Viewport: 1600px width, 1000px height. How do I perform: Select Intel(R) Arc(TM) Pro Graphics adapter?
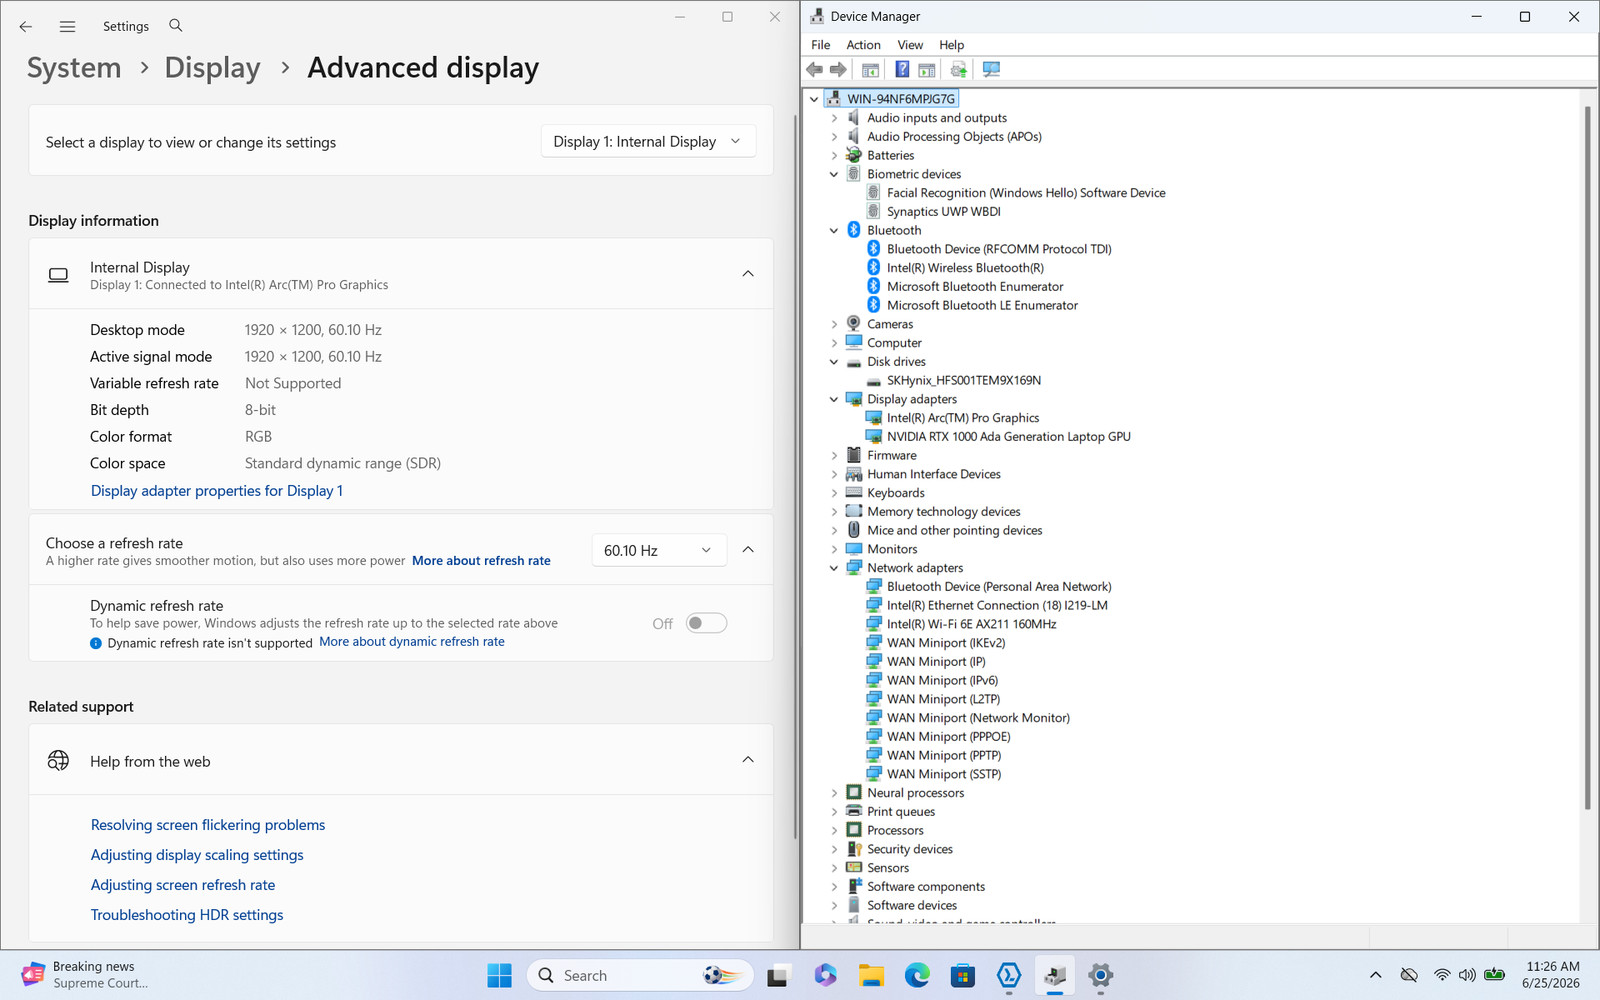click(x=962, y=418)
